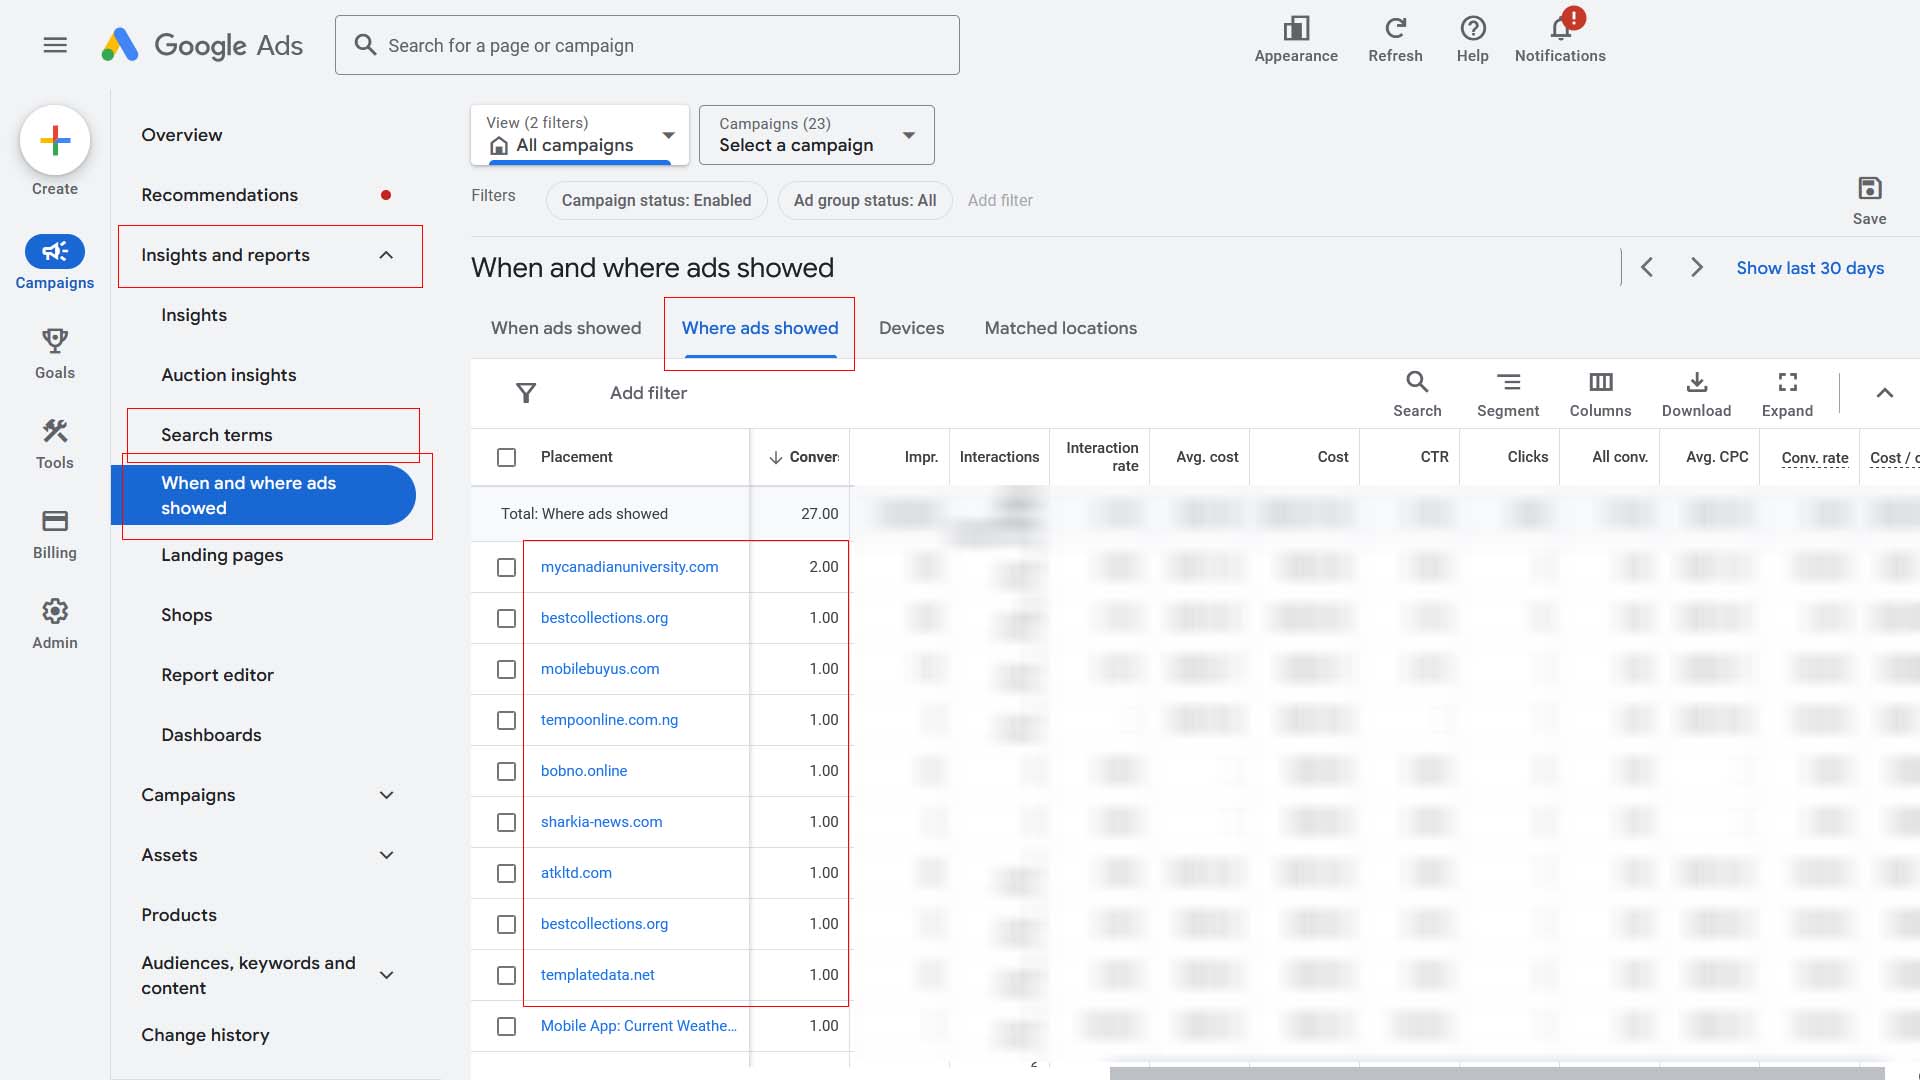Screen dimensions: 1920x1080
Task: Select the Where ads showed tab
Action: [760, 328]
